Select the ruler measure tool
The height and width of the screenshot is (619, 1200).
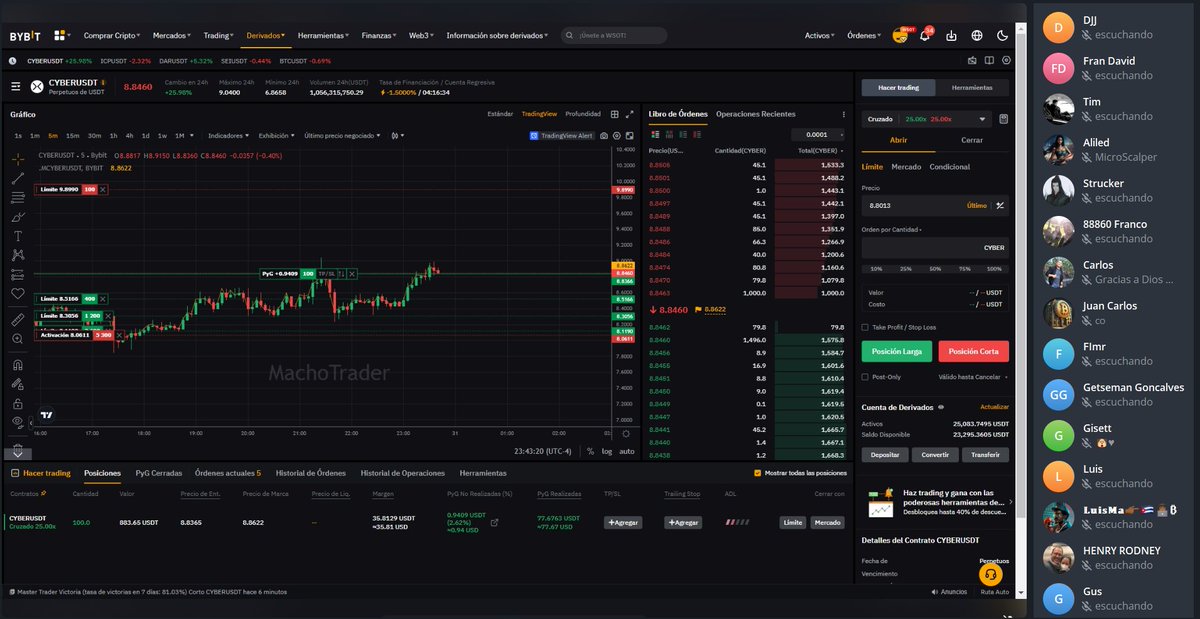pyautogui.click(x=18, y=320)
